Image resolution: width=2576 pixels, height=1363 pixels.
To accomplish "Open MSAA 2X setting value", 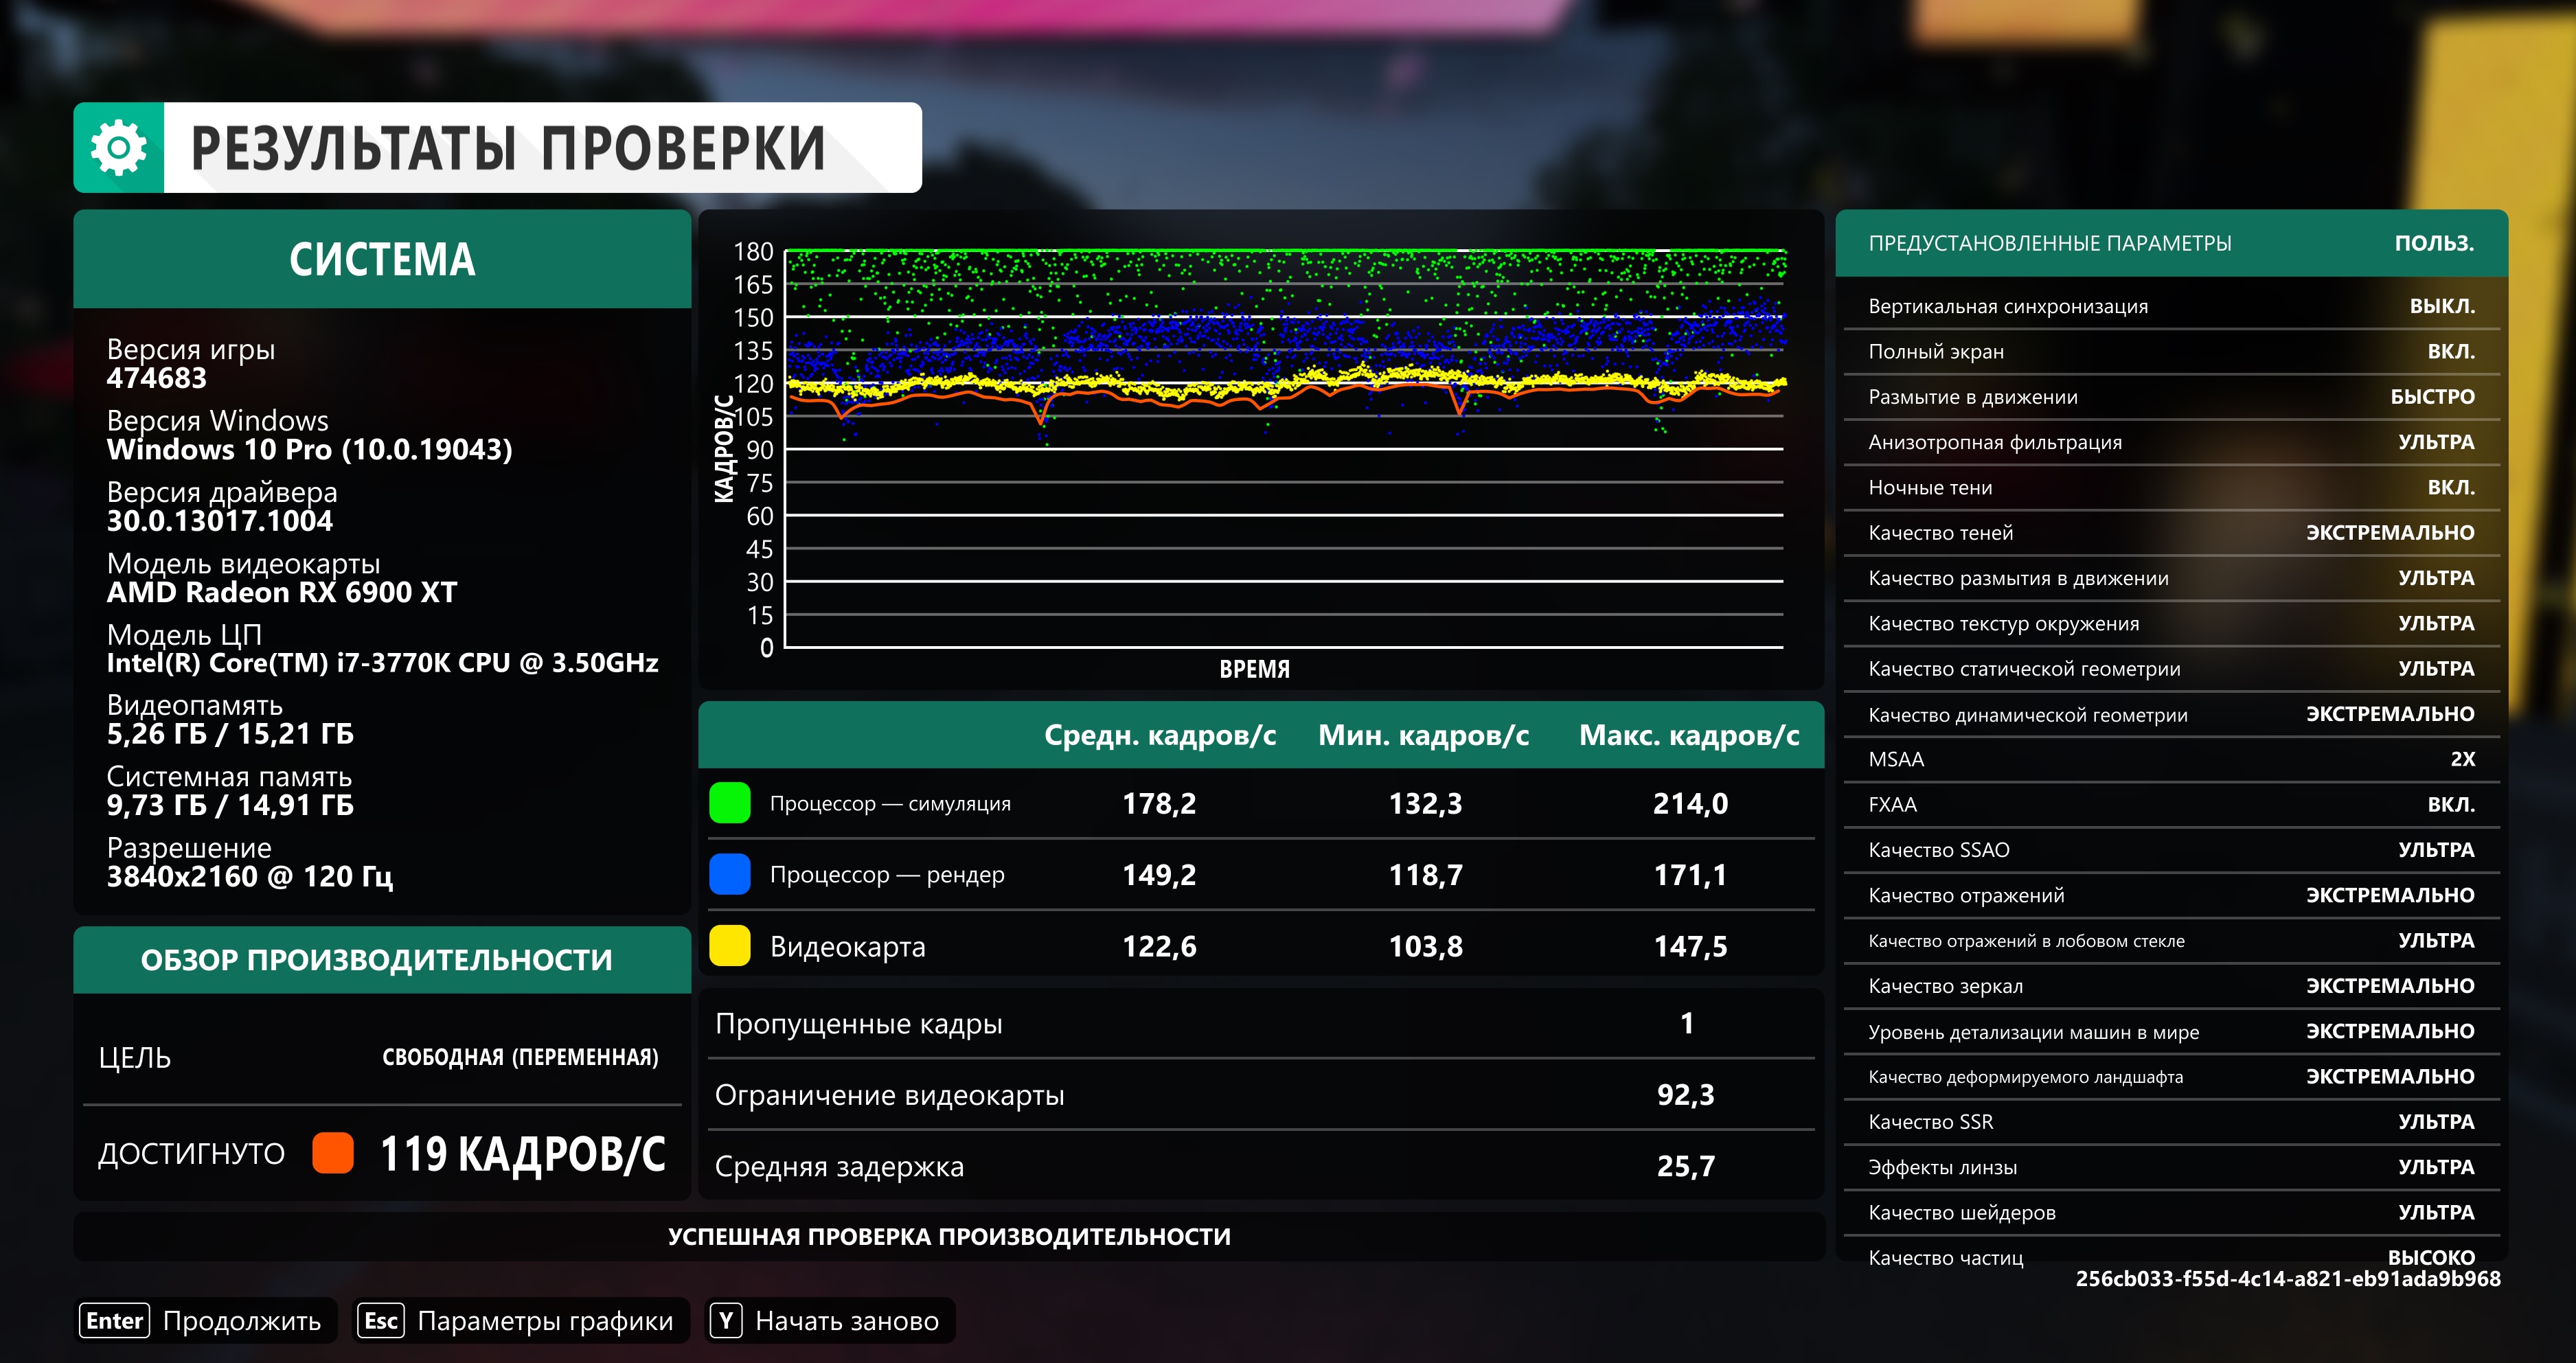I will tap(2461, 759).
